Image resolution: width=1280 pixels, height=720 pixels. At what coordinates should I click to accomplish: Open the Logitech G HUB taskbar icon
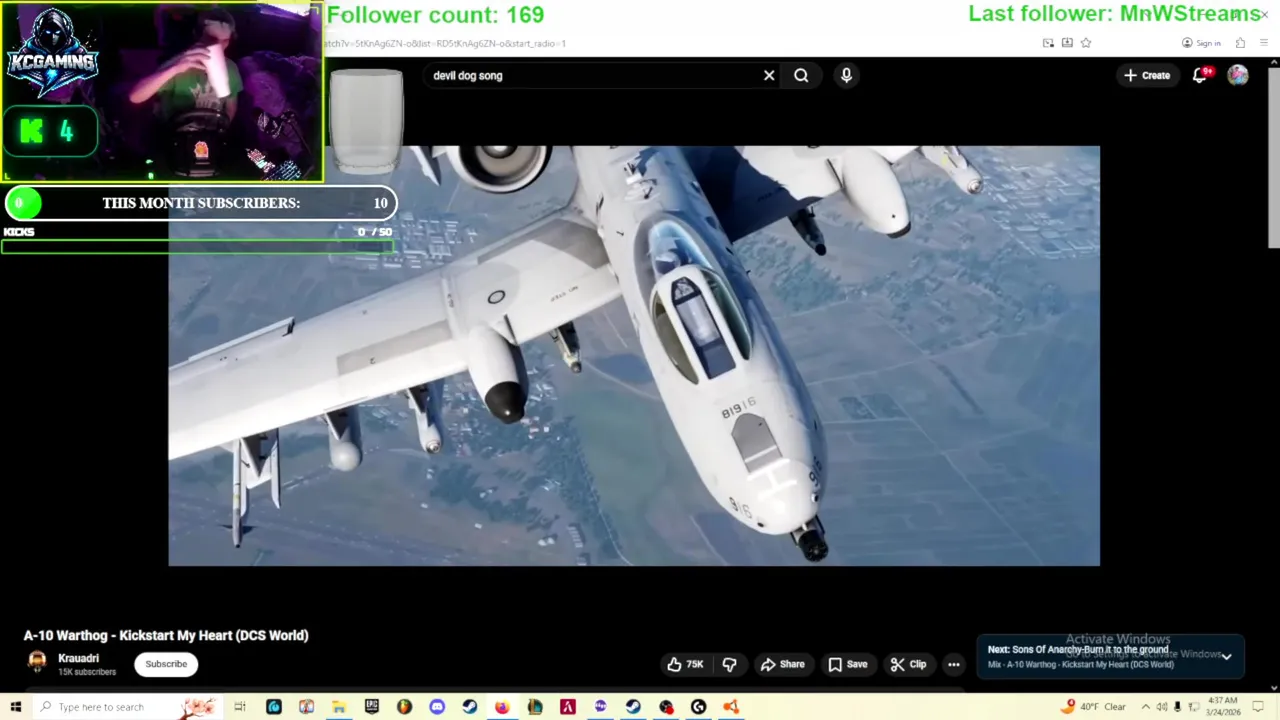coord(699,707)
